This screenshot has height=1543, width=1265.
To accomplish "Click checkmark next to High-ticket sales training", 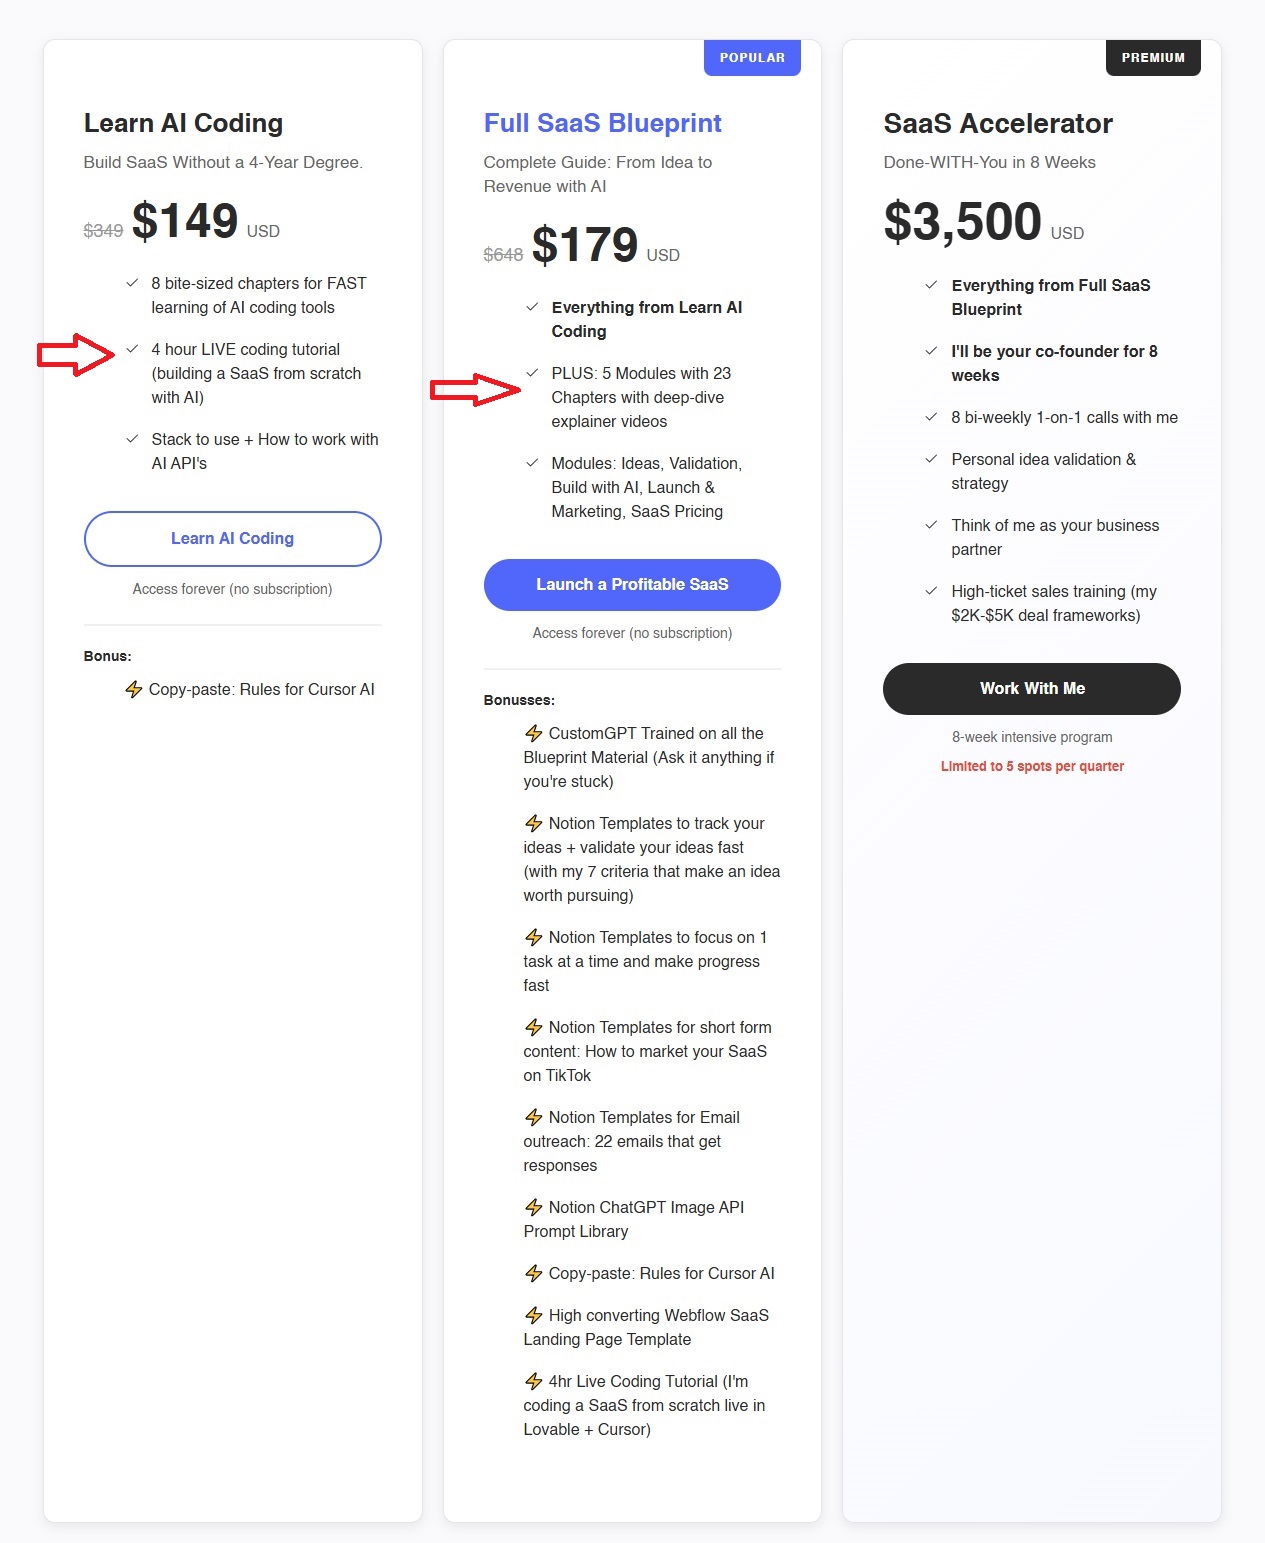I will (931, 591).
